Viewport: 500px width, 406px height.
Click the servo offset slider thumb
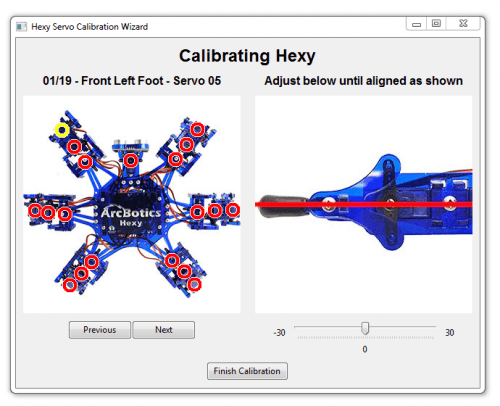[365, 328]
